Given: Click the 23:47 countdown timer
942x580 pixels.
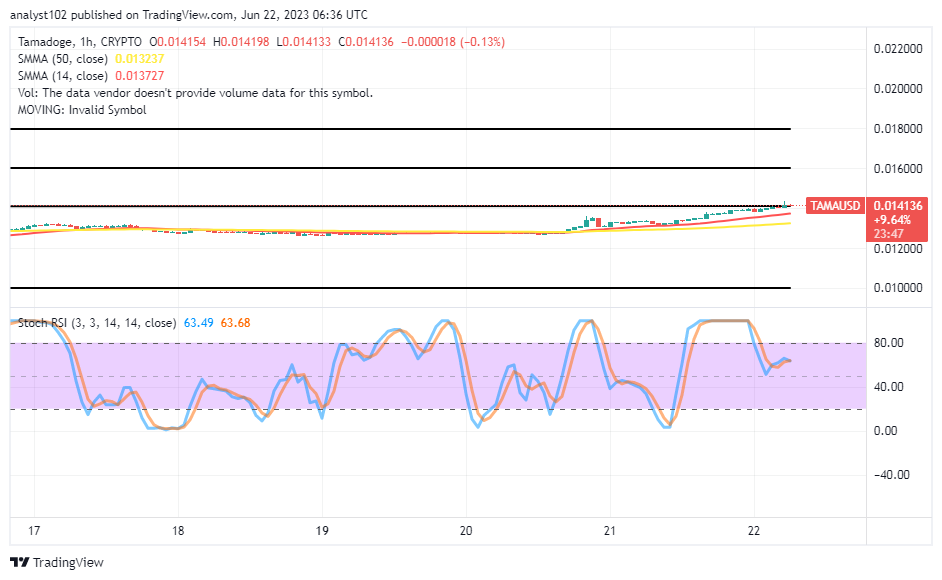Looking at the screenshot, I should 889,234.
